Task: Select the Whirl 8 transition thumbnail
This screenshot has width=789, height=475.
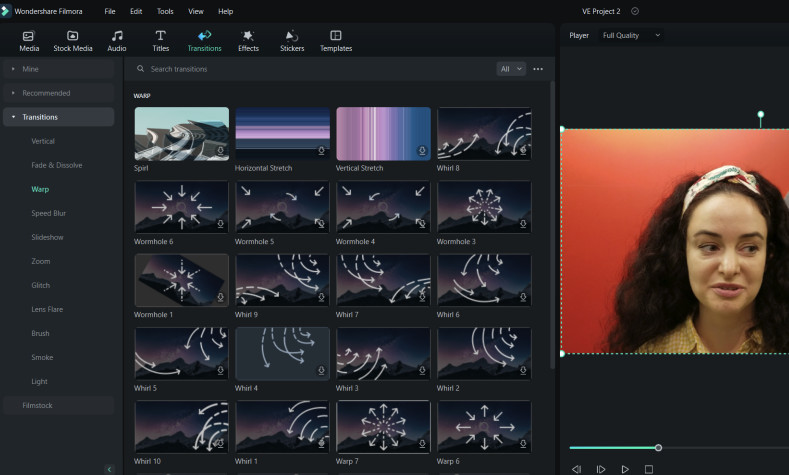Action: [484, 133]
